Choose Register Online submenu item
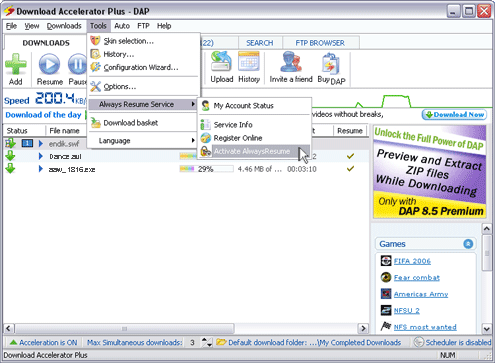 pos(255,138)
